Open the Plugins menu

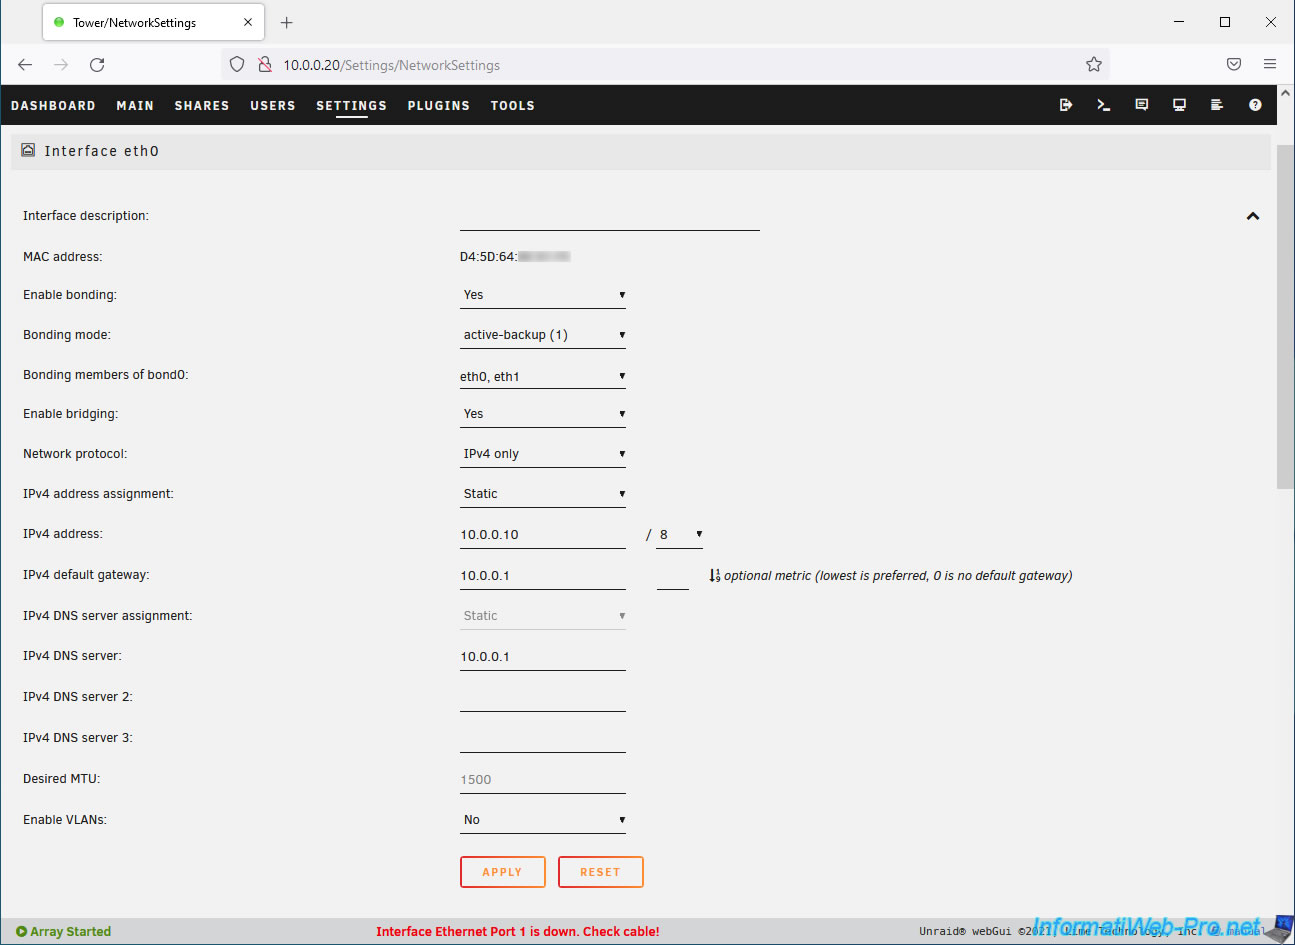pyautogui.click(x=438, y=105)
